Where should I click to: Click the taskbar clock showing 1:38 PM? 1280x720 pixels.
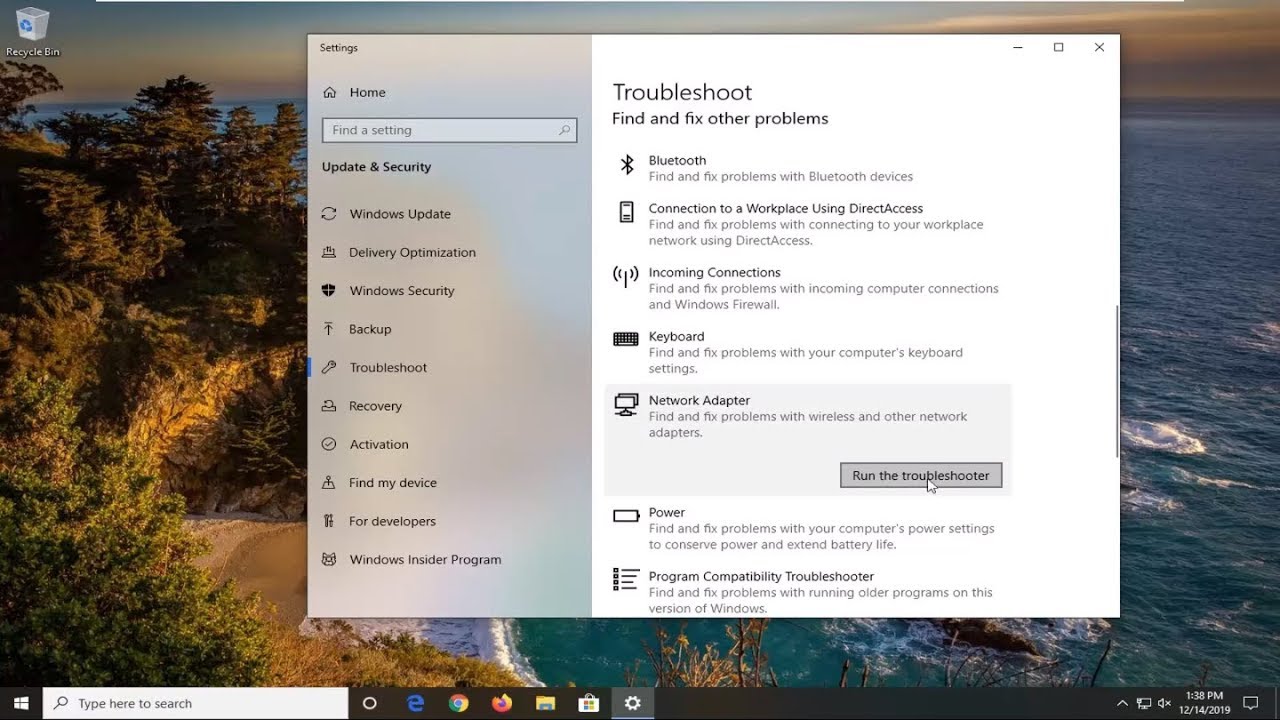1204,703
